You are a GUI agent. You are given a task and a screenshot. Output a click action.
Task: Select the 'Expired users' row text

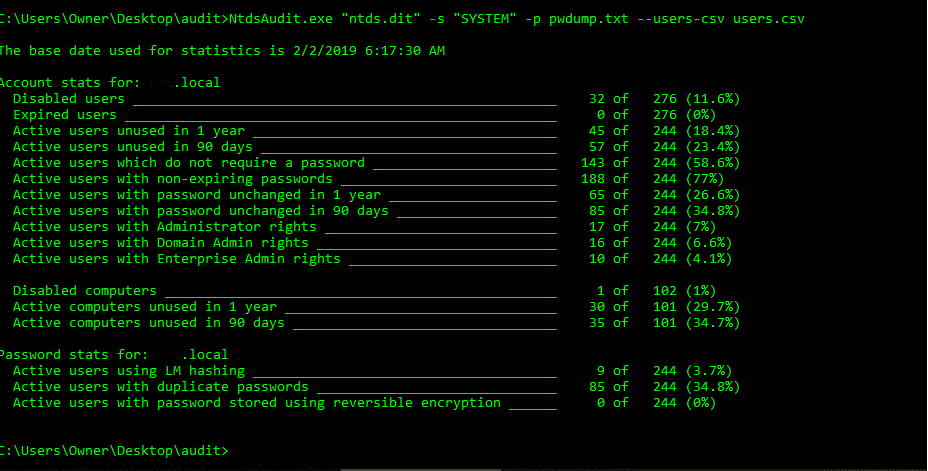[65, 115]
